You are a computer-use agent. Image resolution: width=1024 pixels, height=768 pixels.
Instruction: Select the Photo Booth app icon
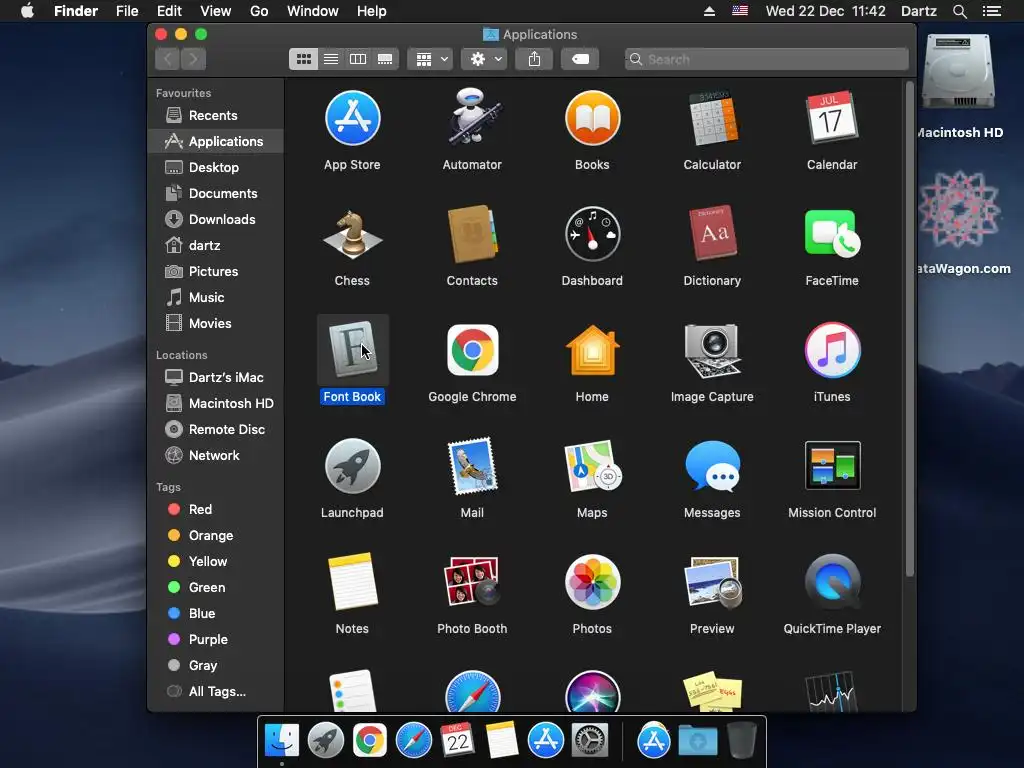(x=472, y=582)
